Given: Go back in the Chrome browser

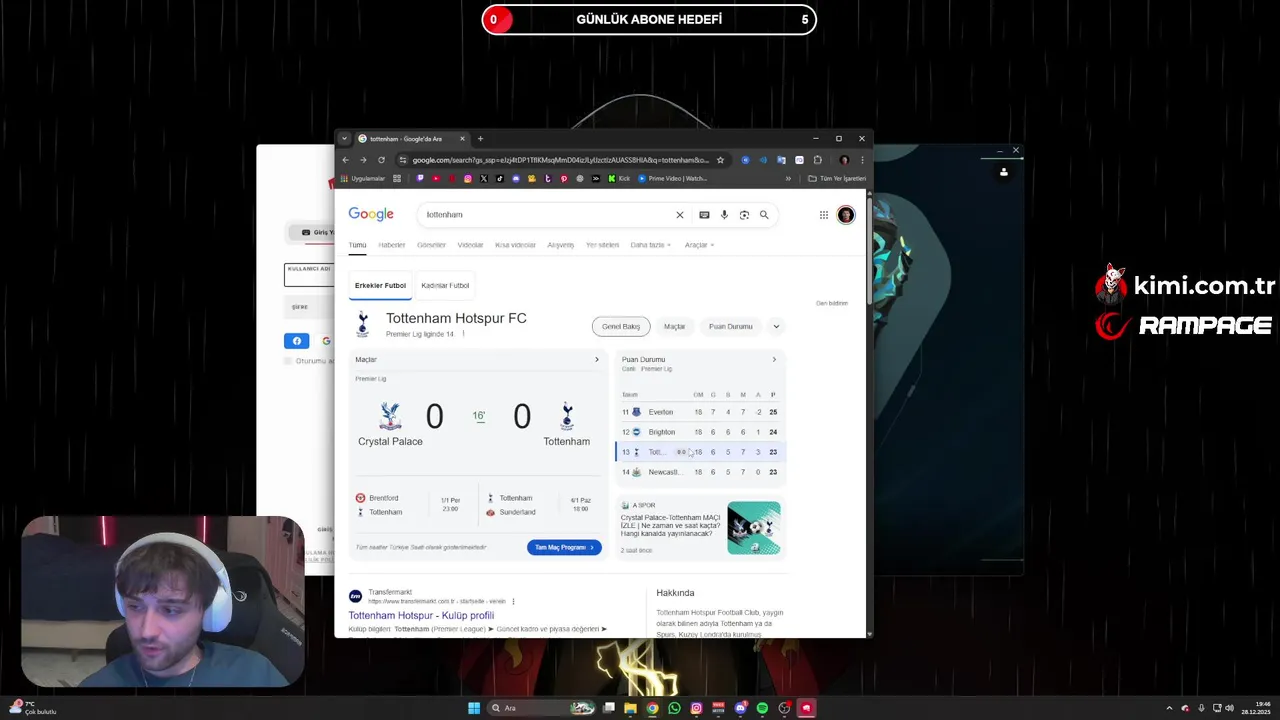Looking at the screenshot, I should point(345,160).
